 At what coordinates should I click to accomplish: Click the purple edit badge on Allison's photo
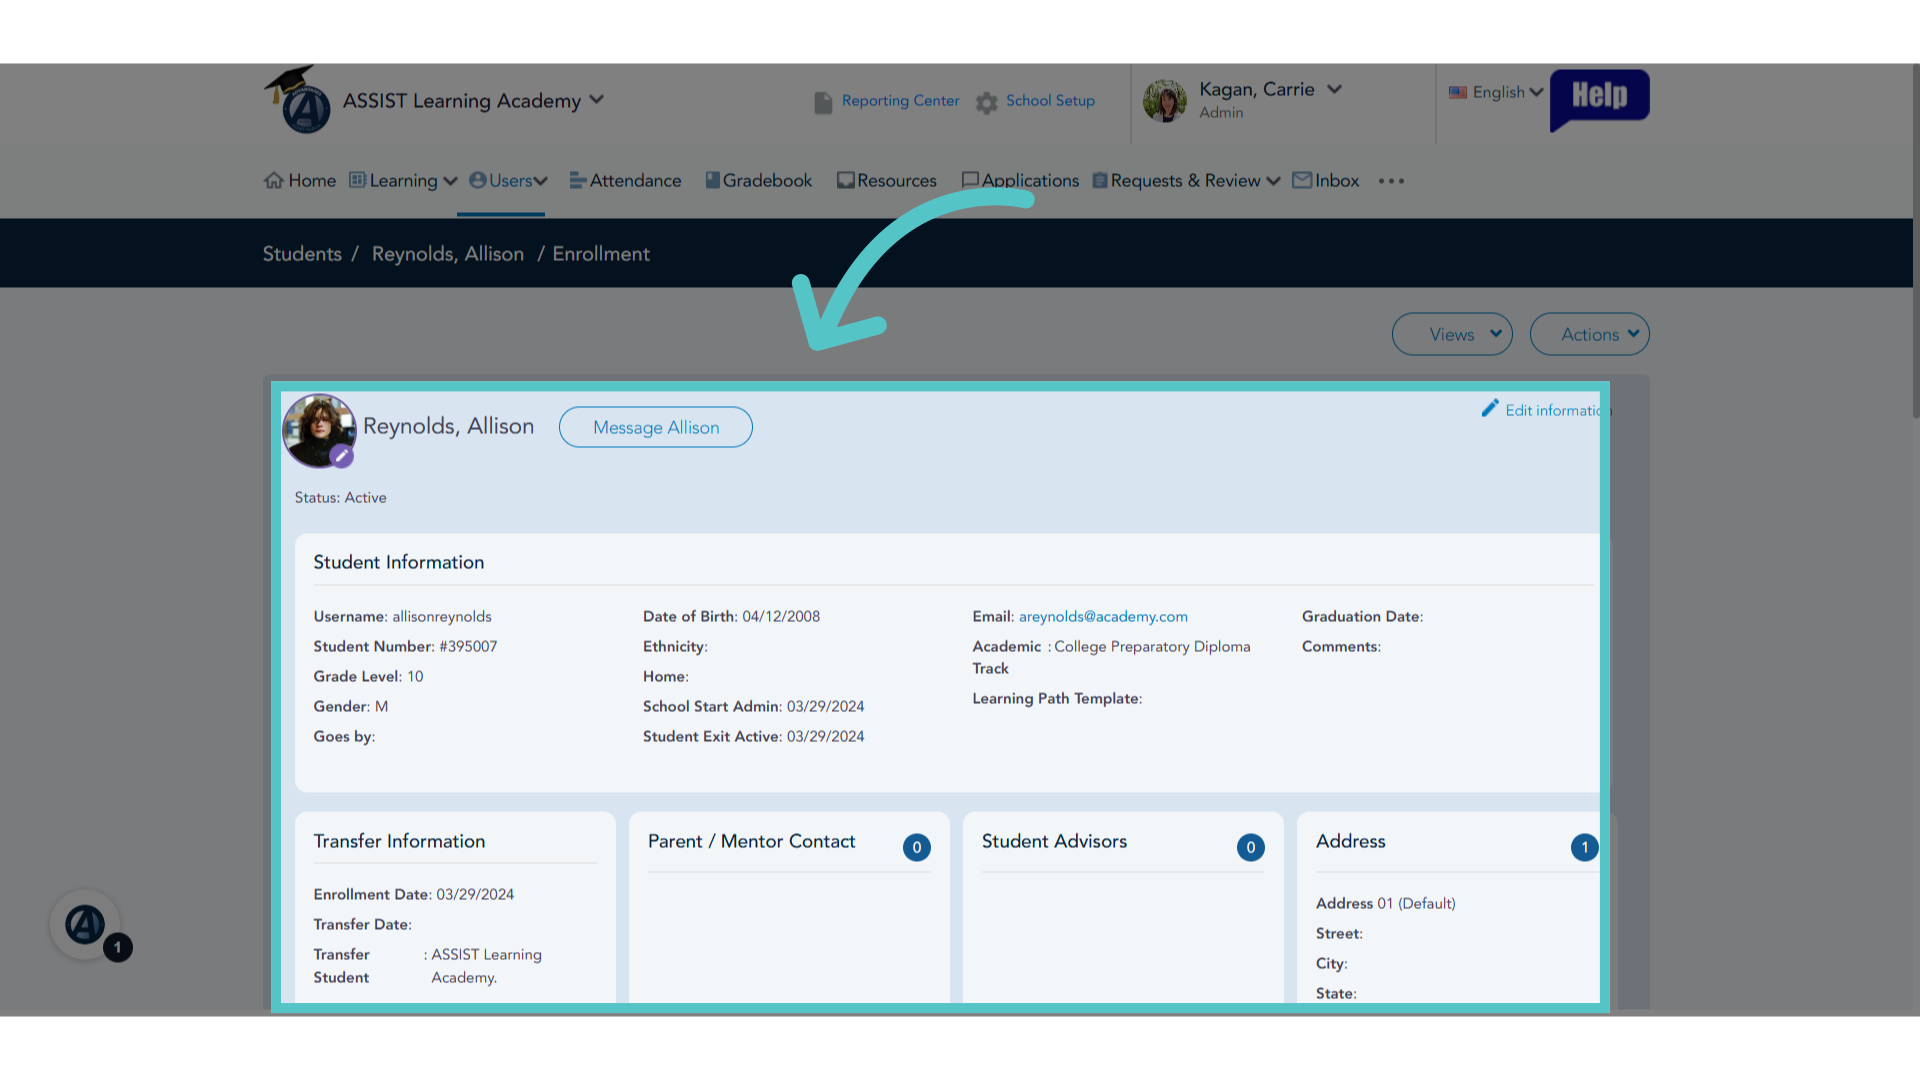[341, 456]
